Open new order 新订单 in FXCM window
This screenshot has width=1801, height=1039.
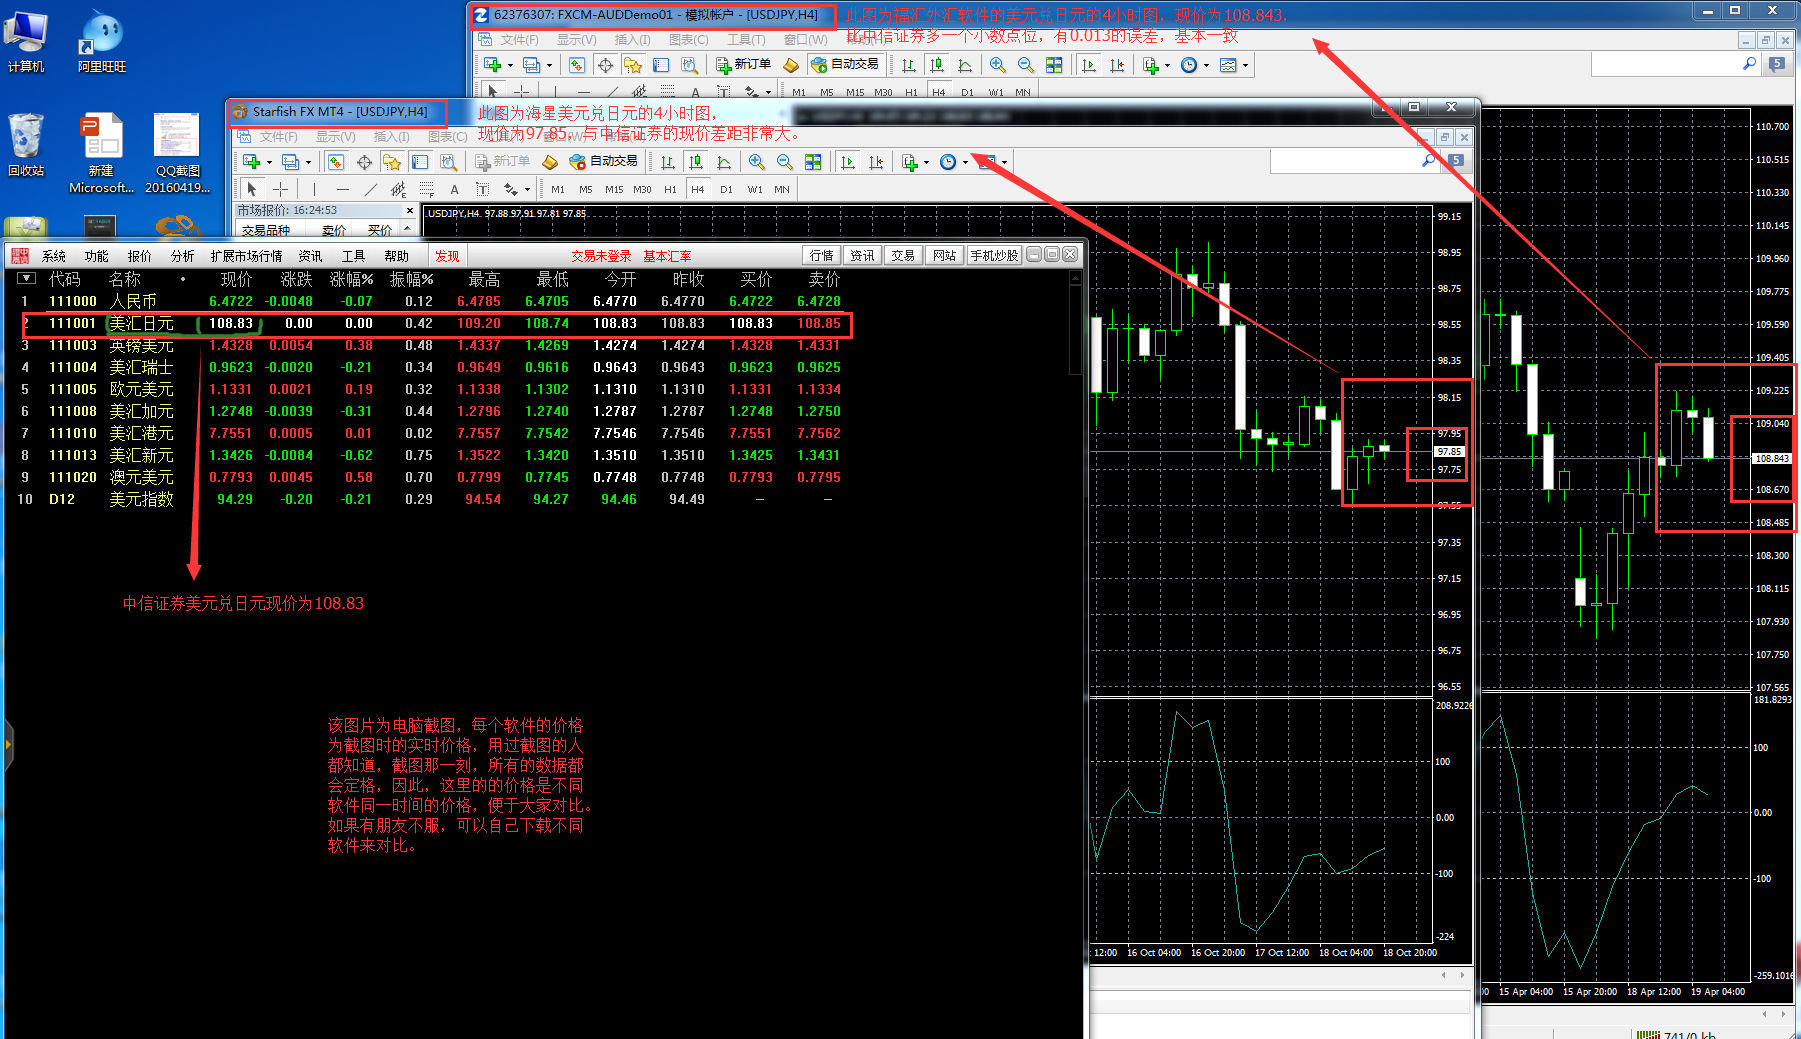click(x=743, y=64)
